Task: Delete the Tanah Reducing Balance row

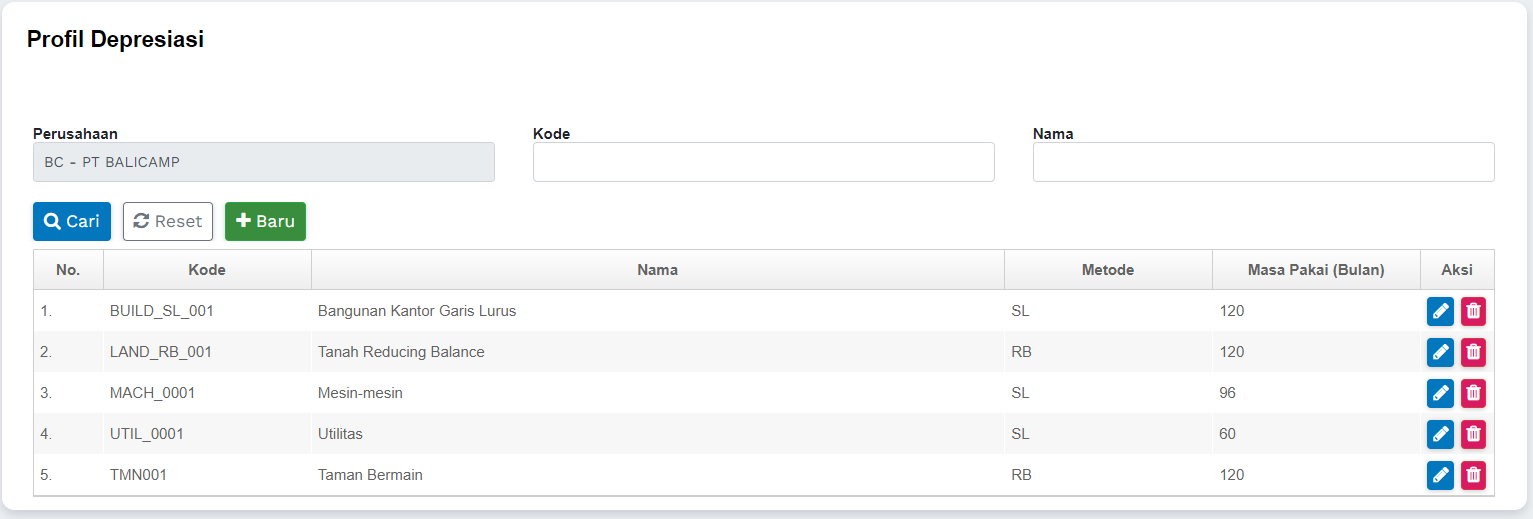Action: [x=1473, y=352]
